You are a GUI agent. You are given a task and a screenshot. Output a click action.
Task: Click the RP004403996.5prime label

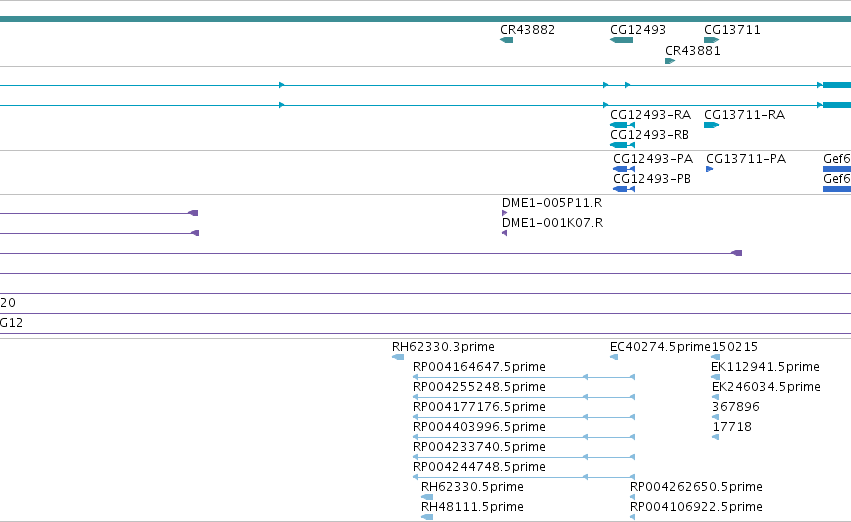pyautogui.click(x=479, y=426)
